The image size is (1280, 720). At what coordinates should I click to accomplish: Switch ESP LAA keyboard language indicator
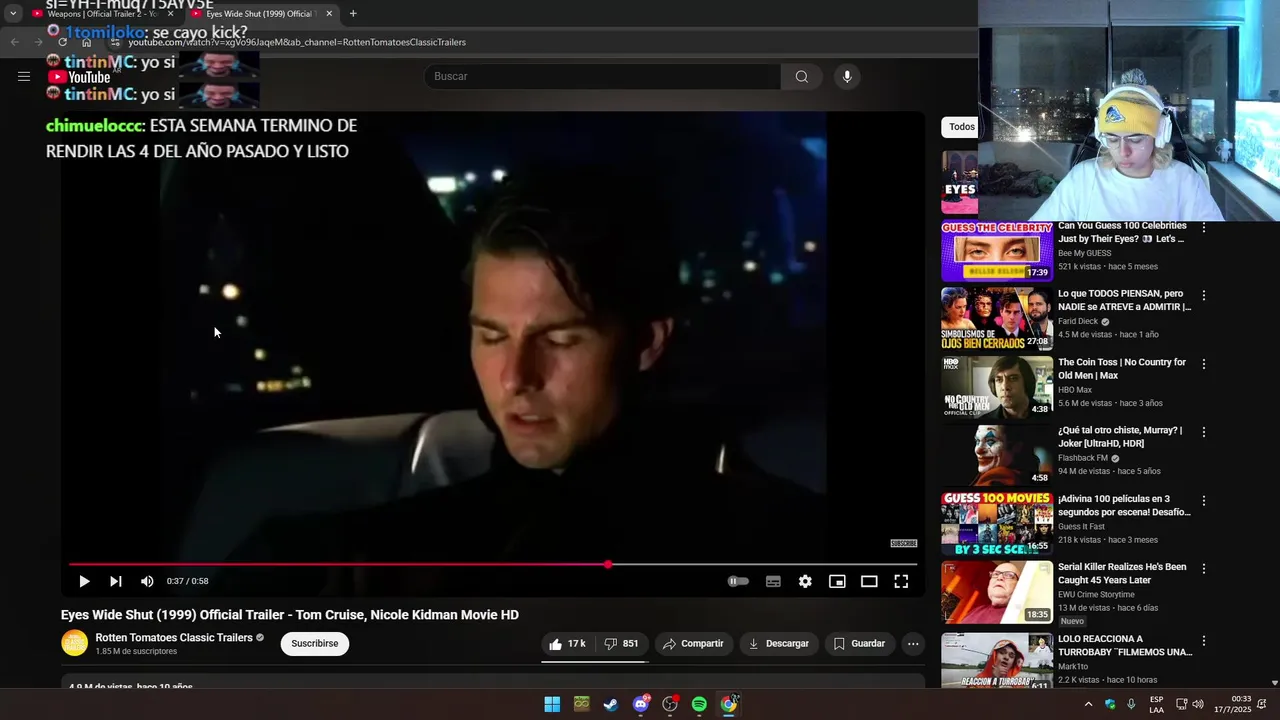click(1156, 704)
